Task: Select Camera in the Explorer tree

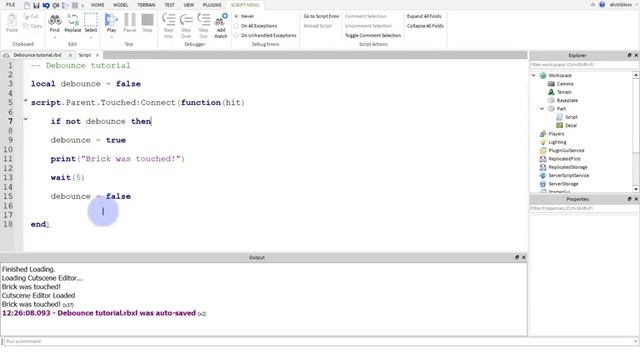Action: click(561, 84)
